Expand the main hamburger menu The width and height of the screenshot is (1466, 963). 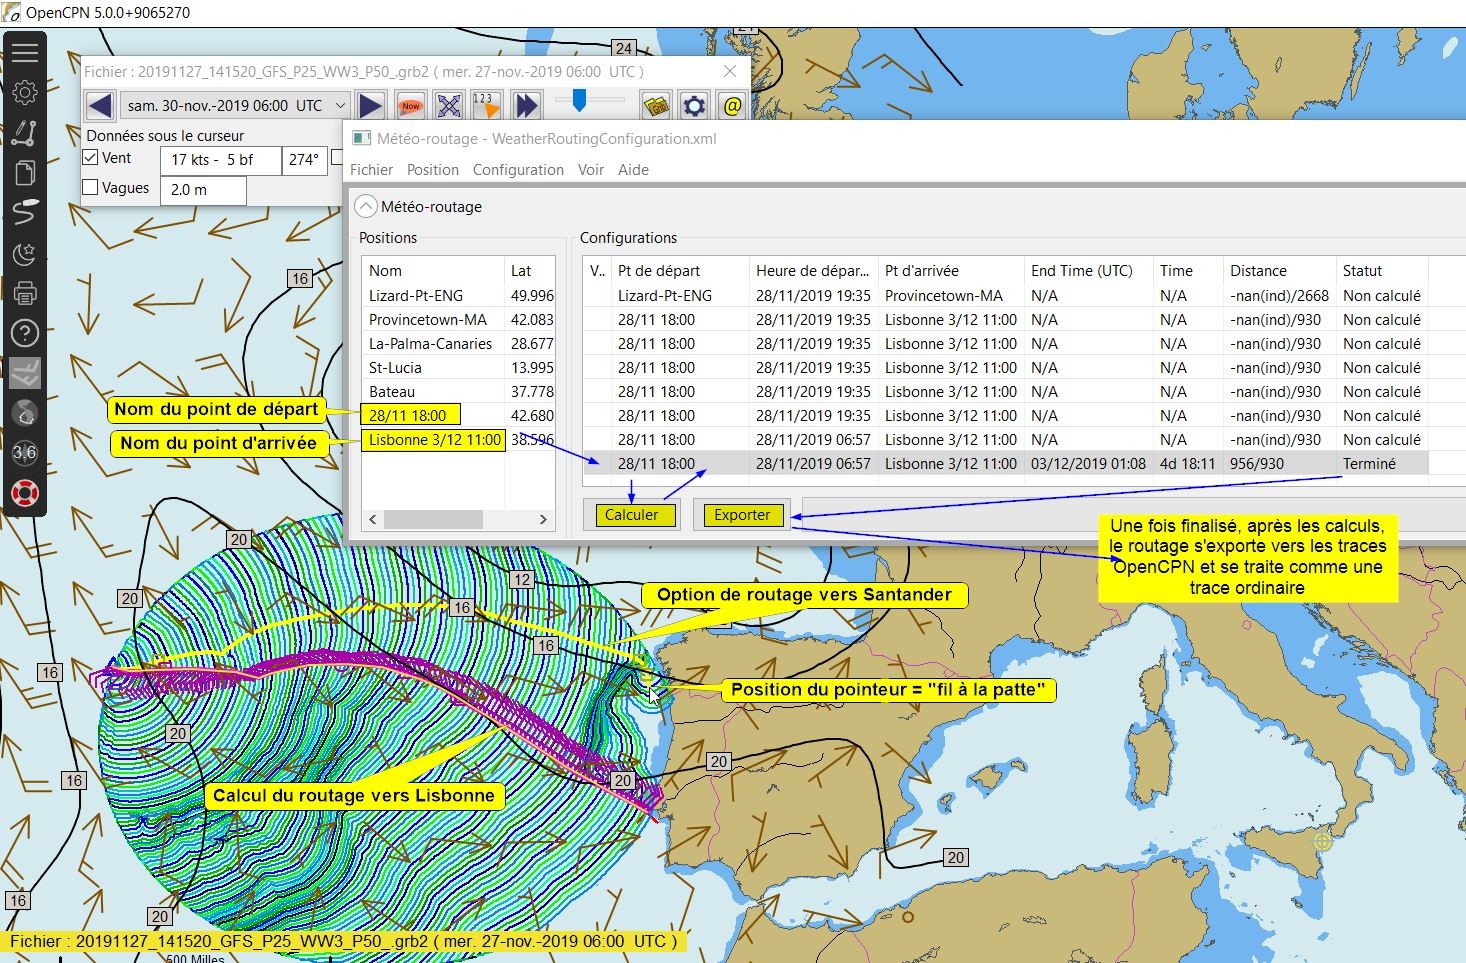click(x=25, y=53)
